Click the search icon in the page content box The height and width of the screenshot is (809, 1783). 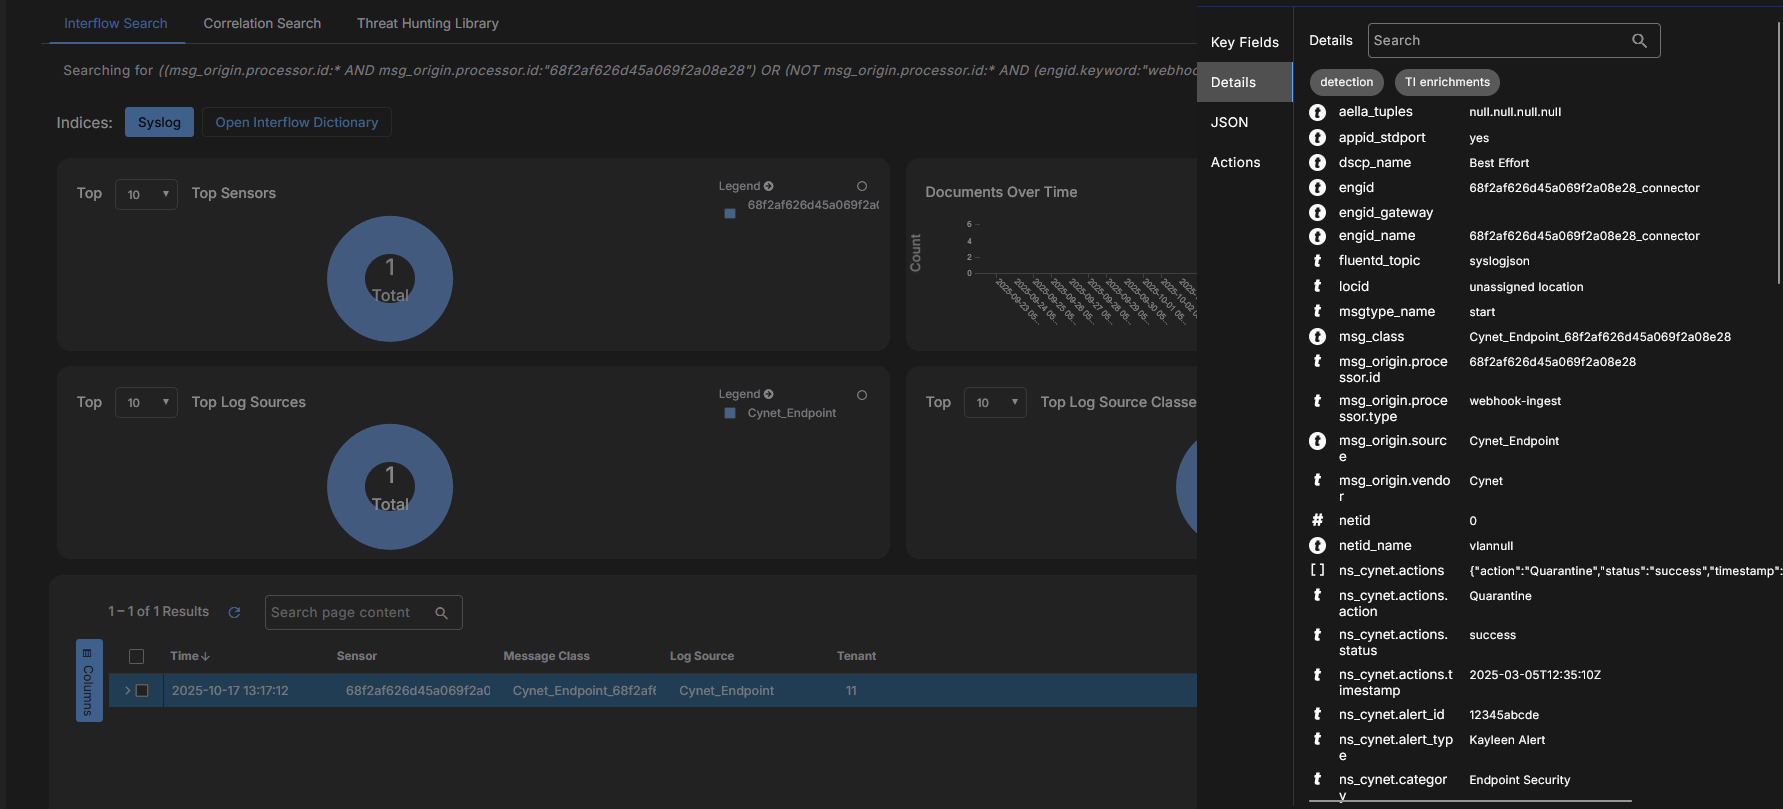pos(441,613)
